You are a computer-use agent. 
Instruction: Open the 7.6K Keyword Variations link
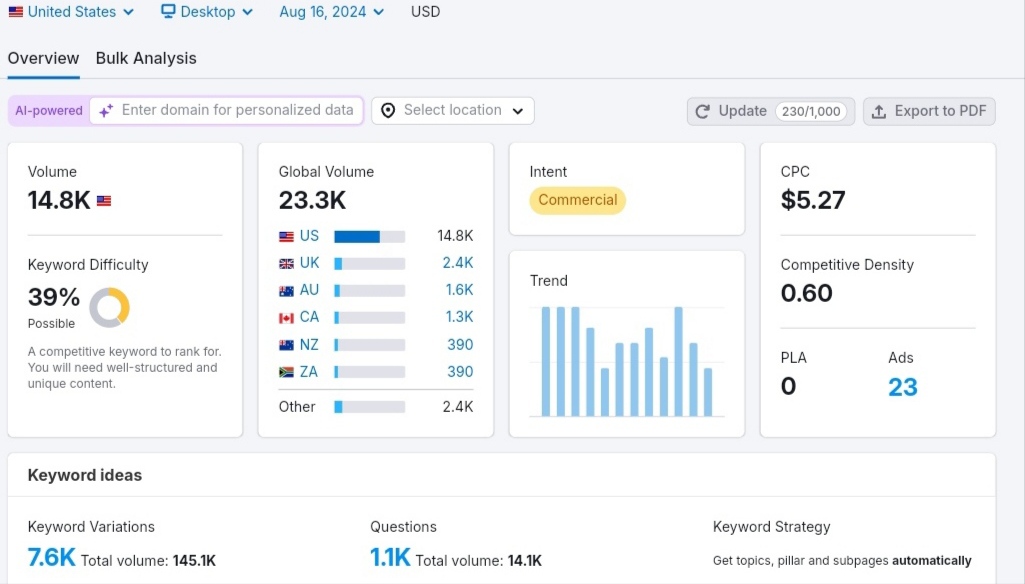pos(52,558)
